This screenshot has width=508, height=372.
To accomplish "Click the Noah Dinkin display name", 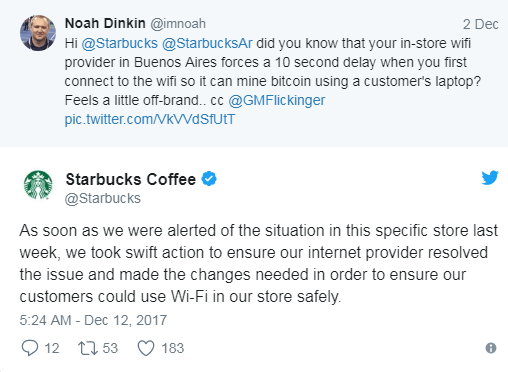I will tap(105, 23).
